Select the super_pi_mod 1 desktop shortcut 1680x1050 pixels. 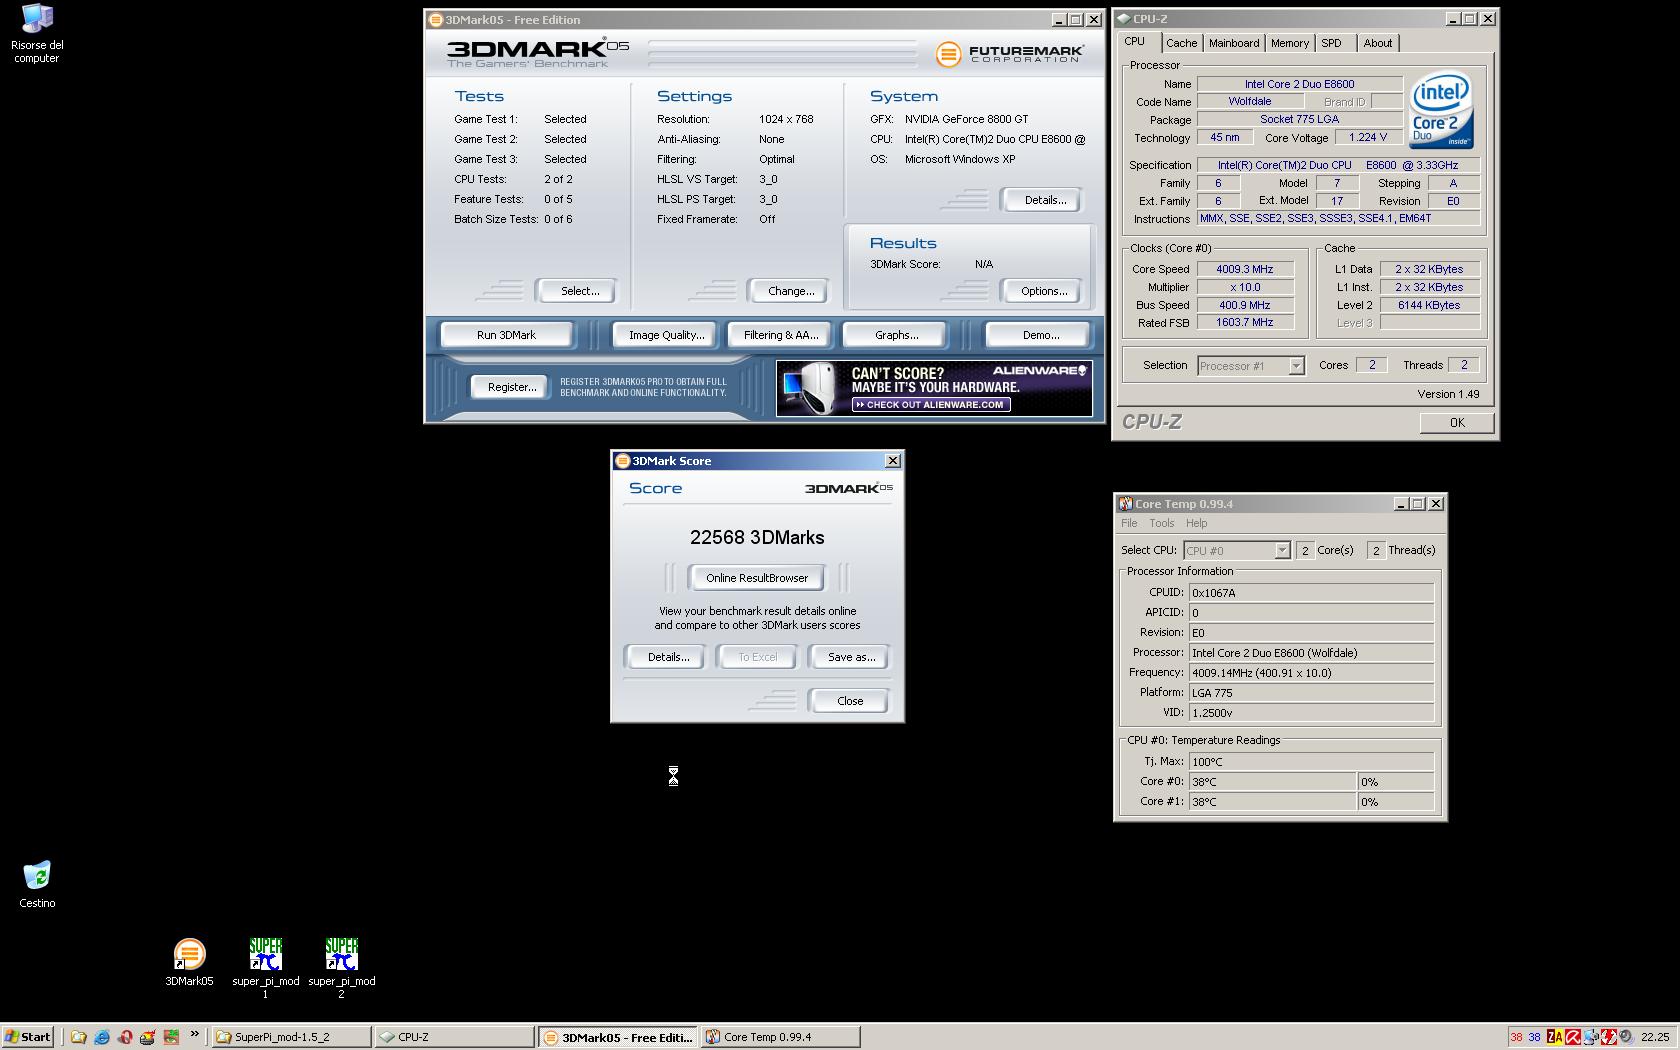[x=265, y=967]
